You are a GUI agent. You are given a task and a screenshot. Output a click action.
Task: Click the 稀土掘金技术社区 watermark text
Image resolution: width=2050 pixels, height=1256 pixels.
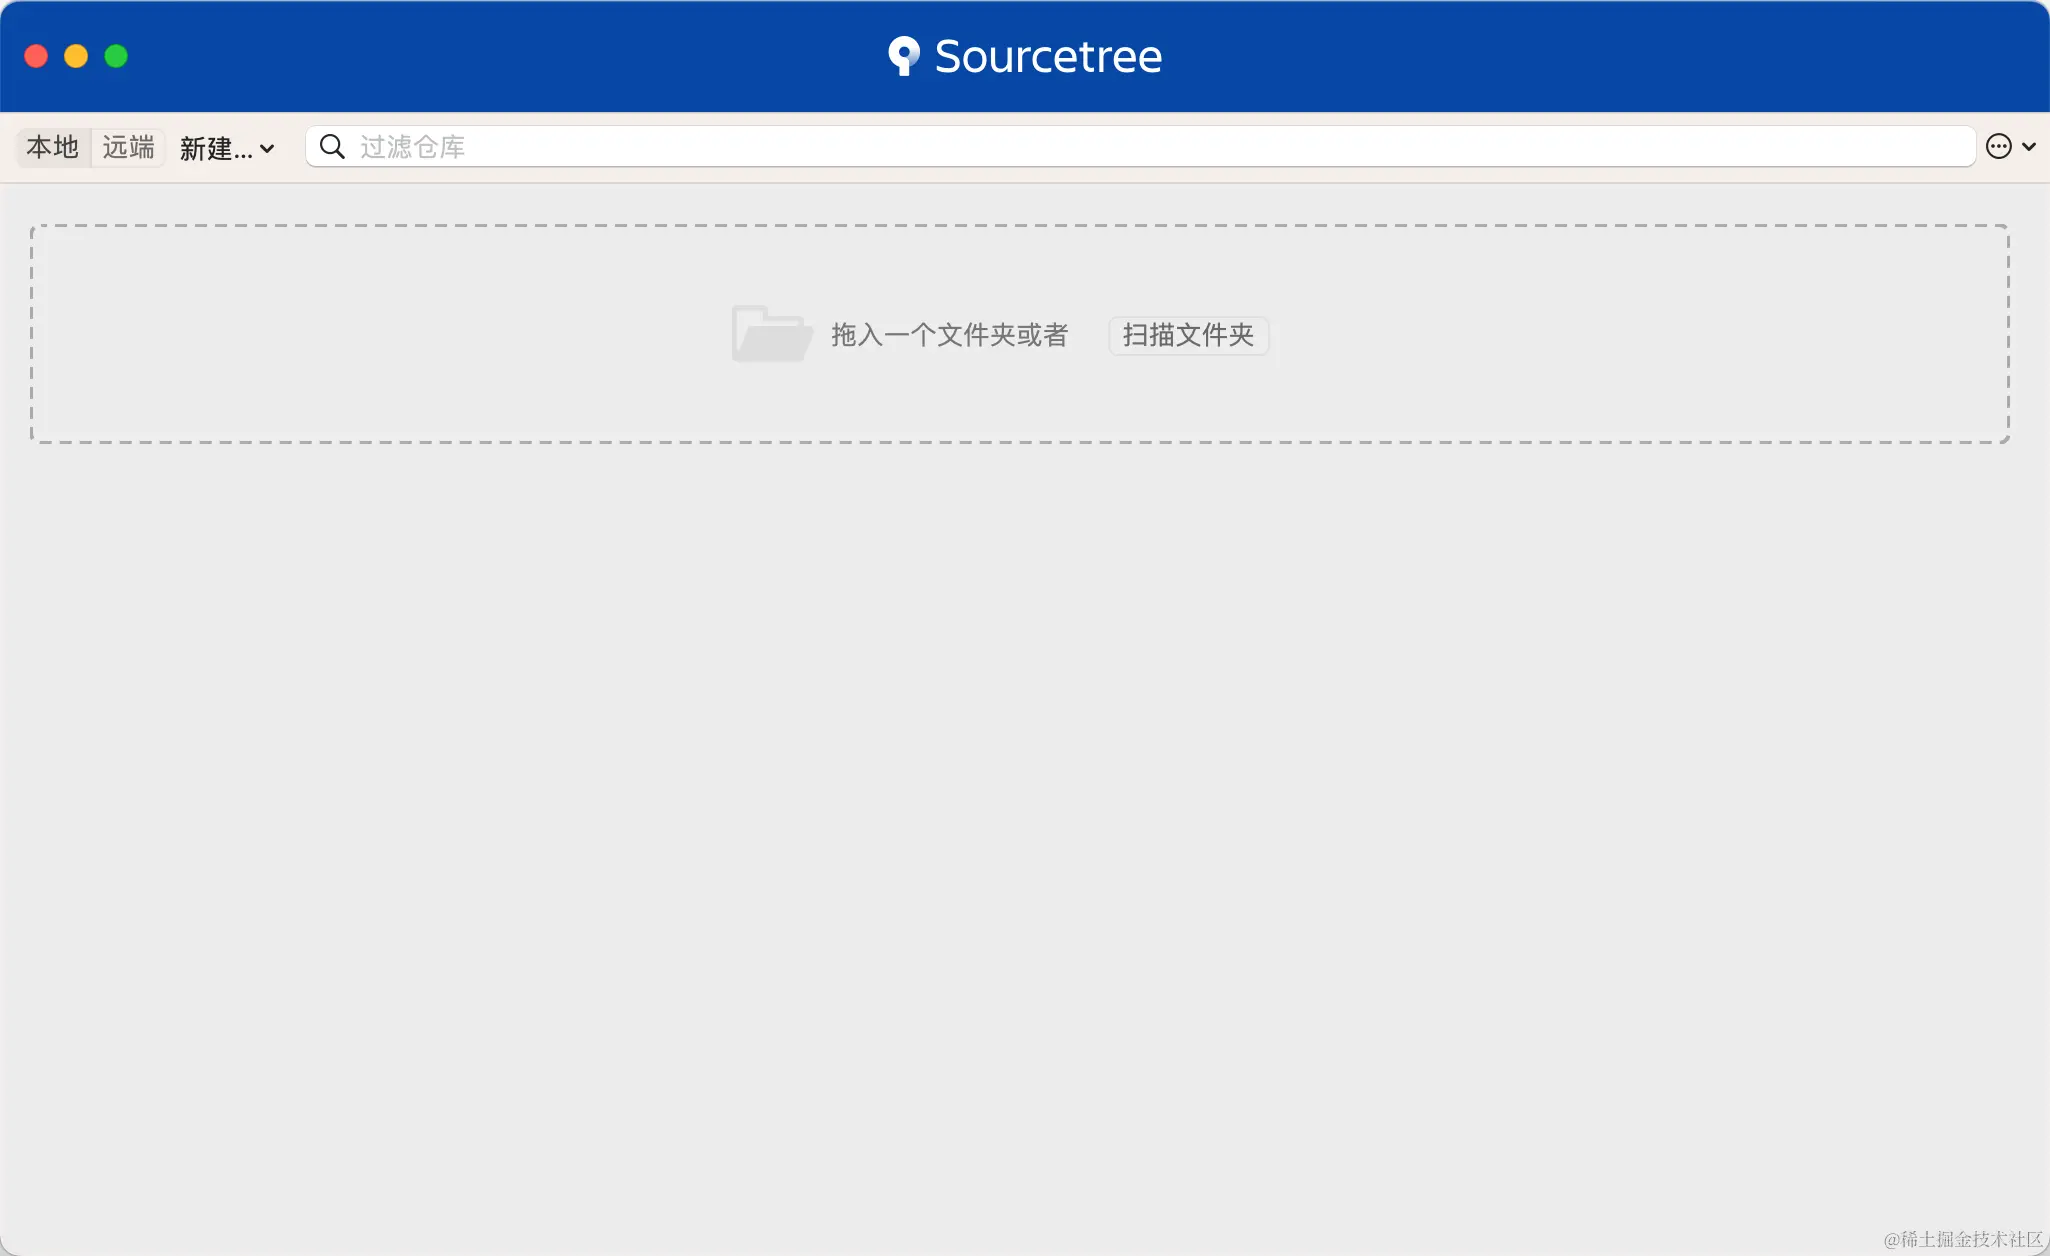coord(1963,1239)
